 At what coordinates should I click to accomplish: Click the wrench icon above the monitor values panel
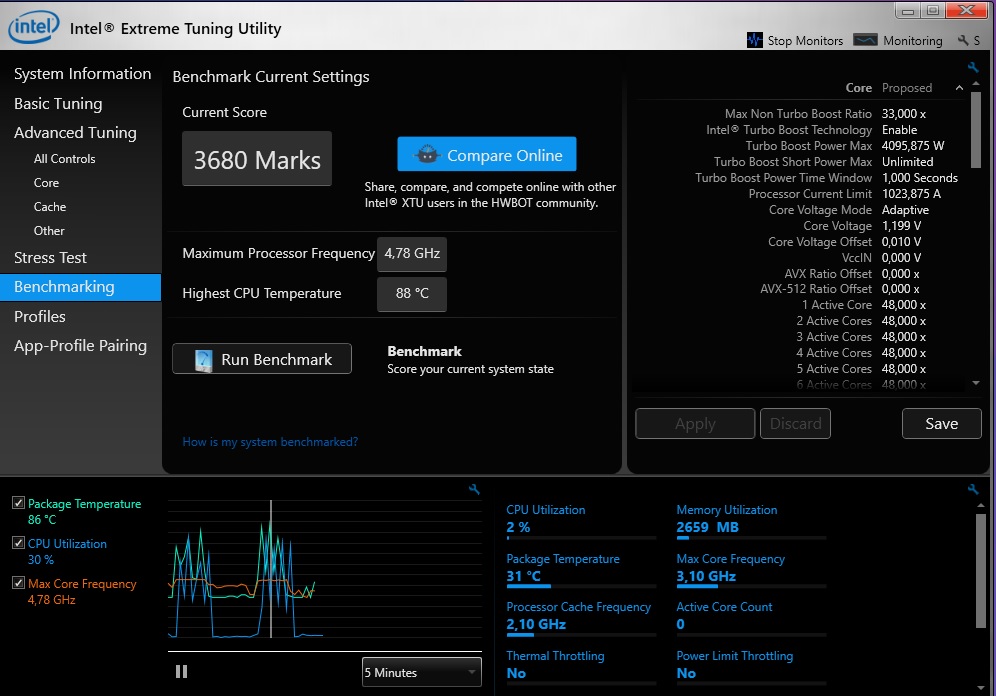pos(972,489)
